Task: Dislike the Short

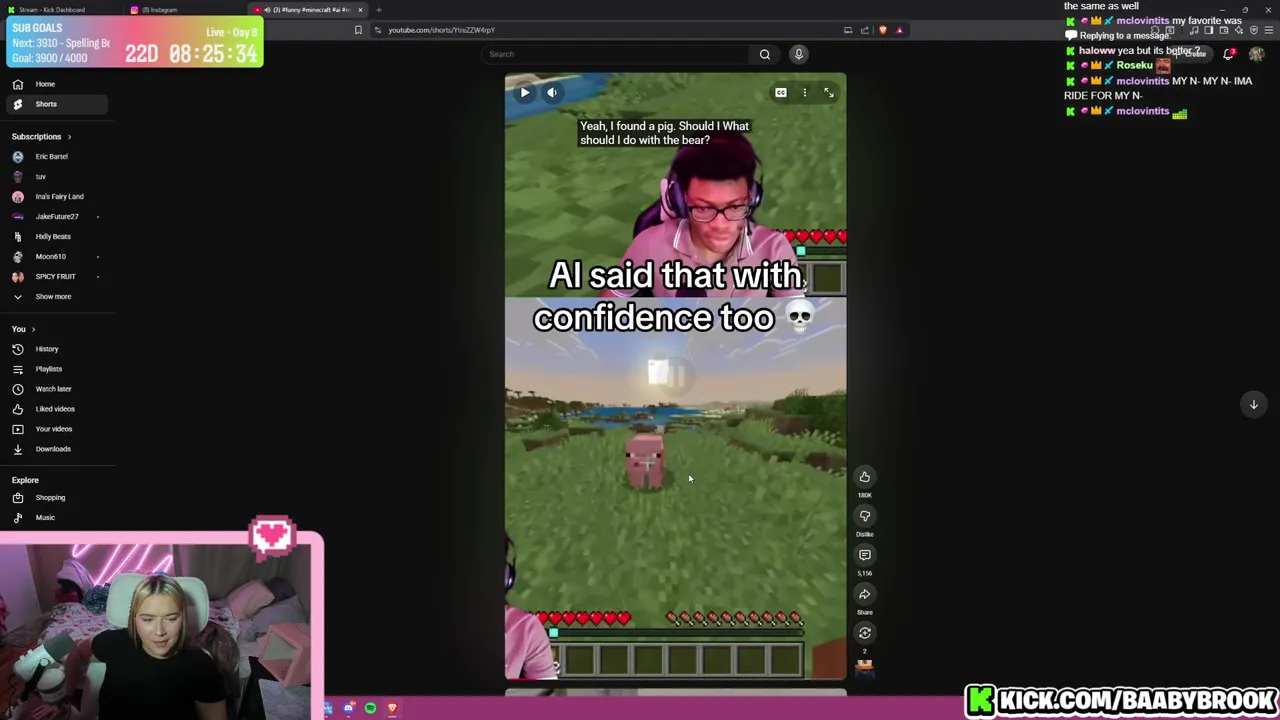Action: (865, 516)
